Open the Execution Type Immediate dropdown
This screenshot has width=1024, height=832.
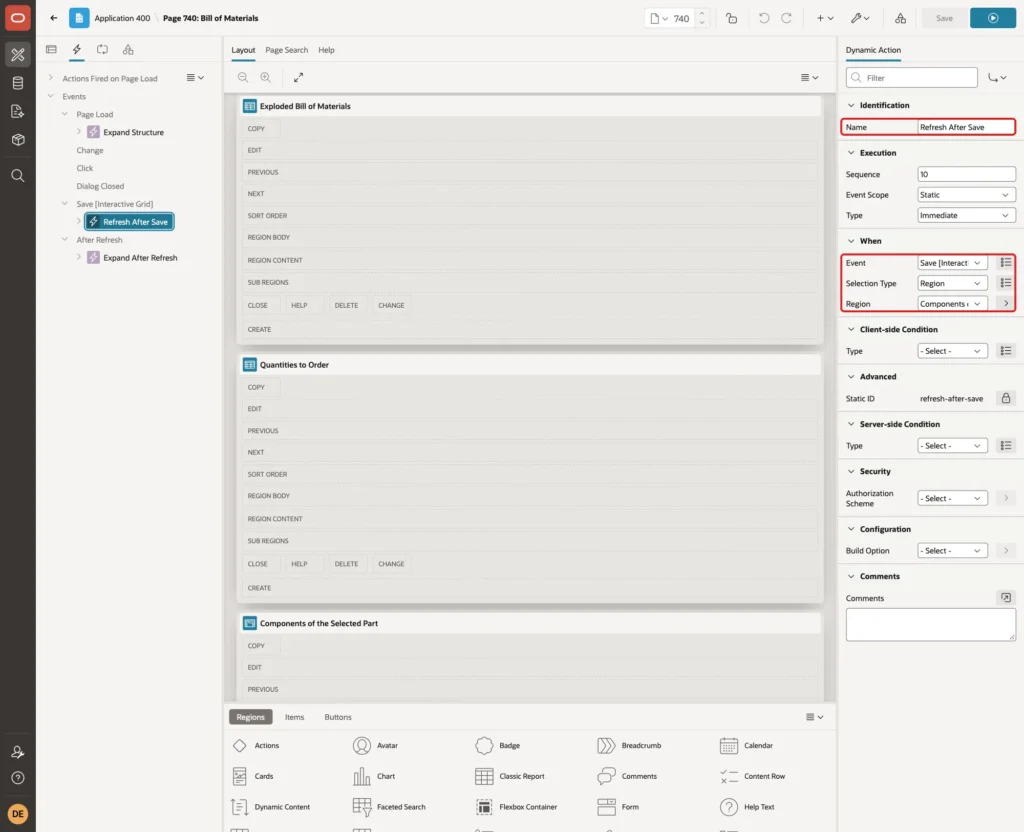click(x=966, y=216)
